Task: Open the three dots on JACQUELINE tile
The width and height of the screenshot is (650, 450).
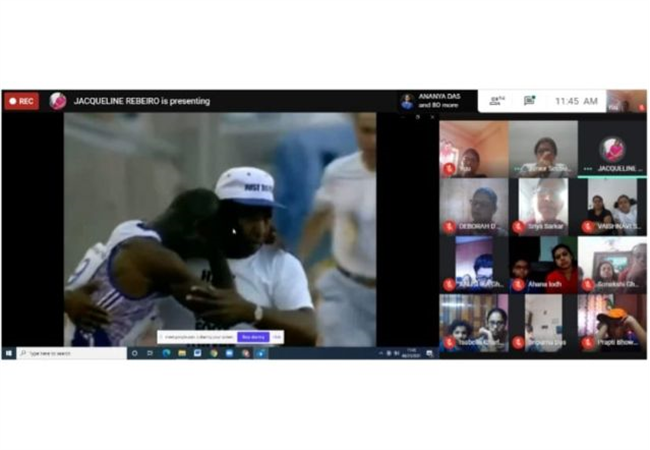Action: (588, 169)
